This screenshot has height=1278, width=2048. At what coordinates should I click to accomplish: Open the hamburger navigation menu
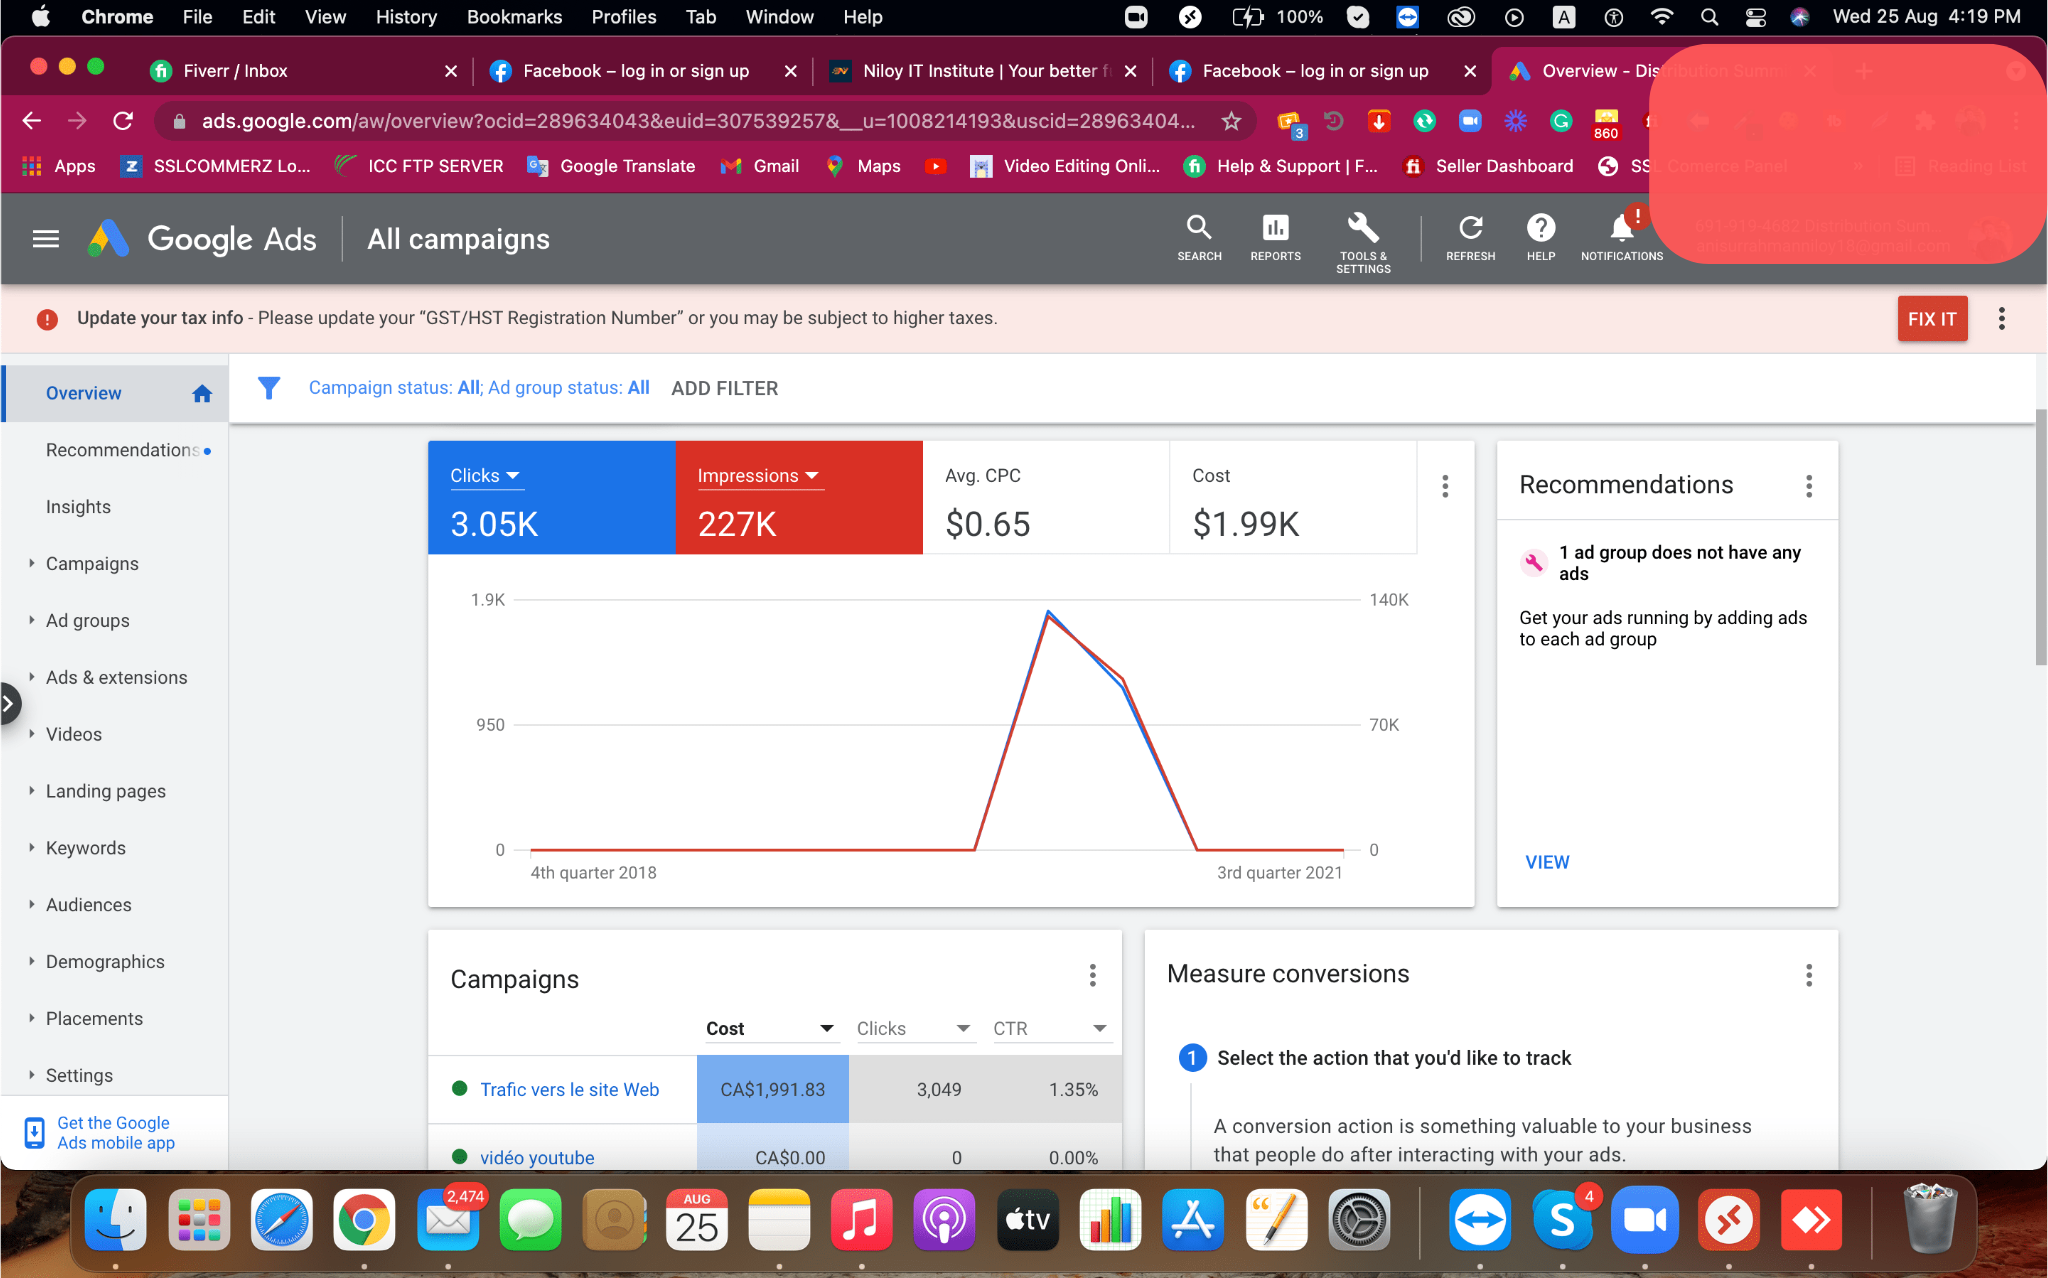tap(46, 239)
